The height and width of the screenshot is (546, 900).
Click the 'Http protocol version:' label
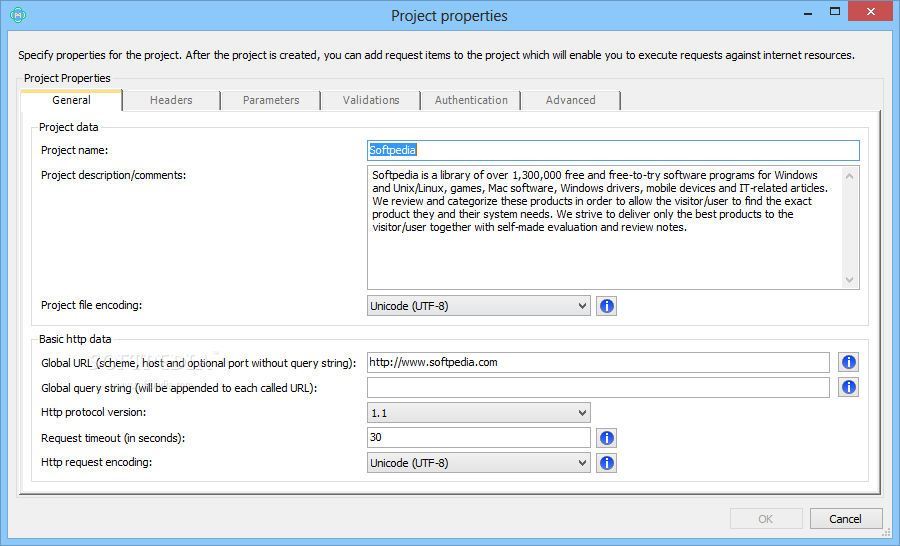tap(94, 412)
